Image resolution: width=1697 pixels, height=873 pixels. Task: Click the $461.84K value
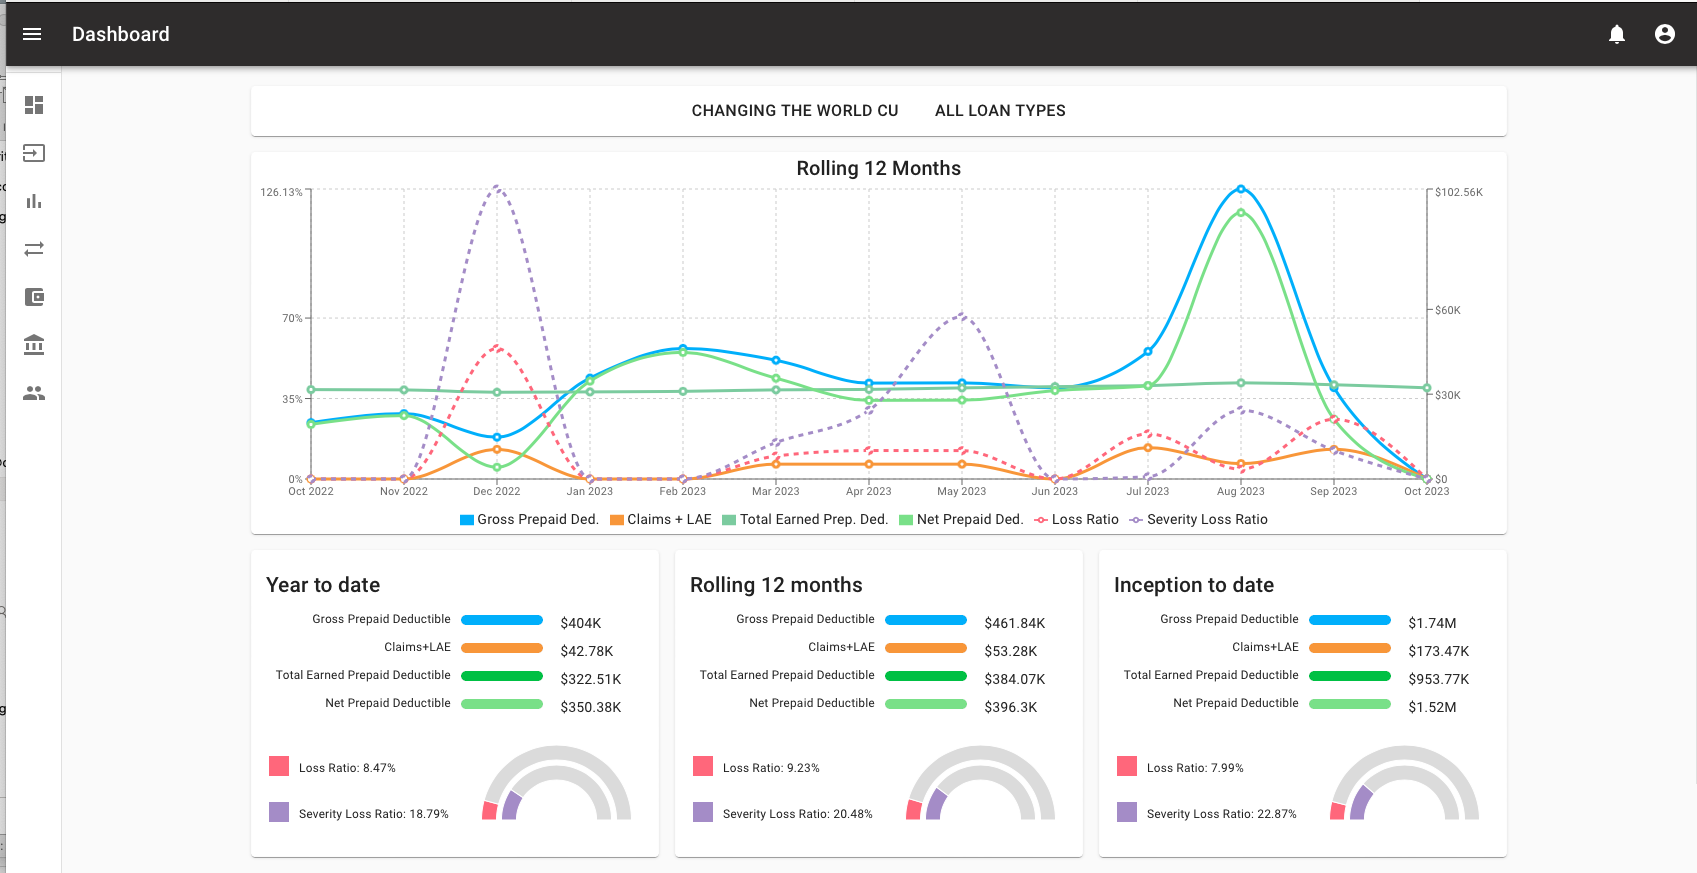1015,623
